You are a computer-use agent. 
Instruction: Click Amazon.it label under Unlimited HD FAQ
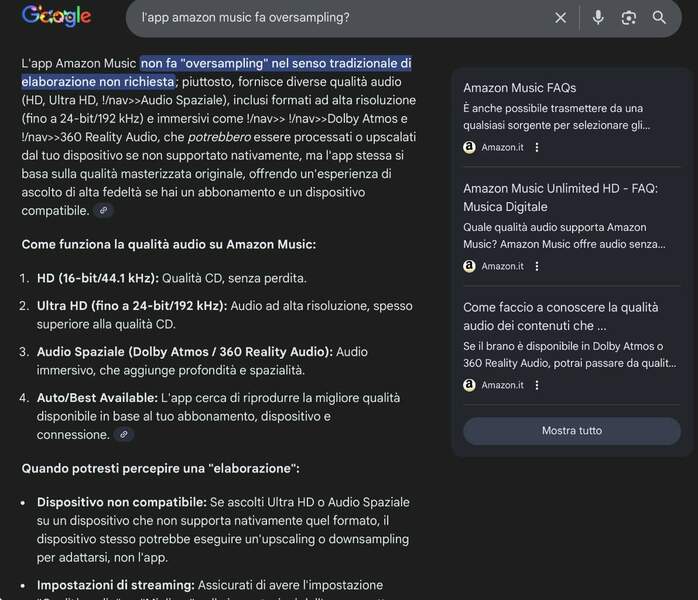pyautogui.click(x=502, y=266)
